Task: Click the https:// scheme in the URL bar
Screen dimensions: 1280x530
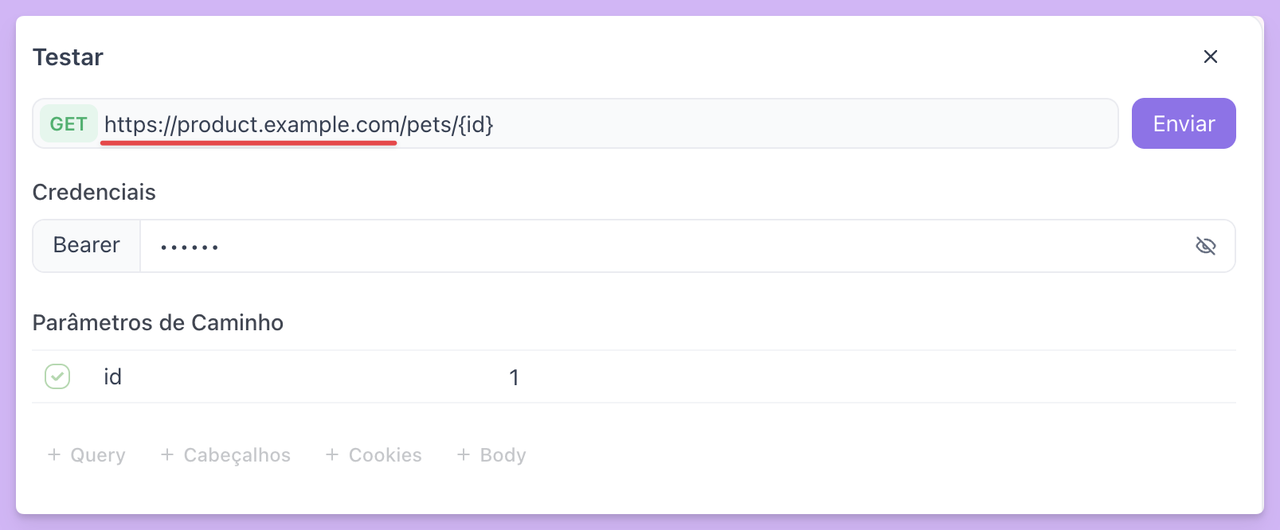Action: tap(141, 125)
